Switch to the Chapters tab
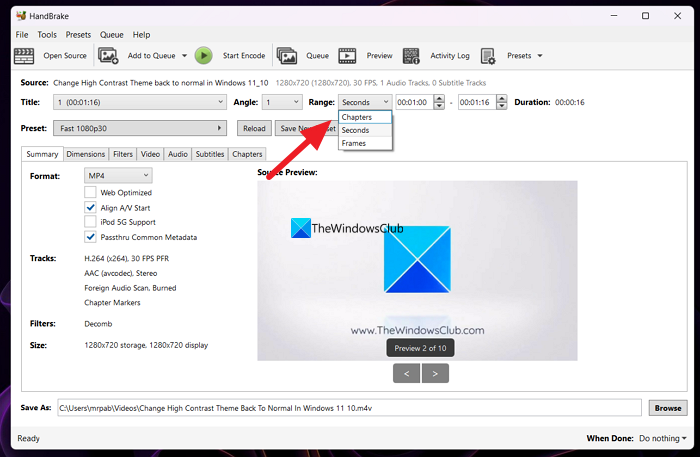This screenshot has height=457, width=700. (247, 154)
